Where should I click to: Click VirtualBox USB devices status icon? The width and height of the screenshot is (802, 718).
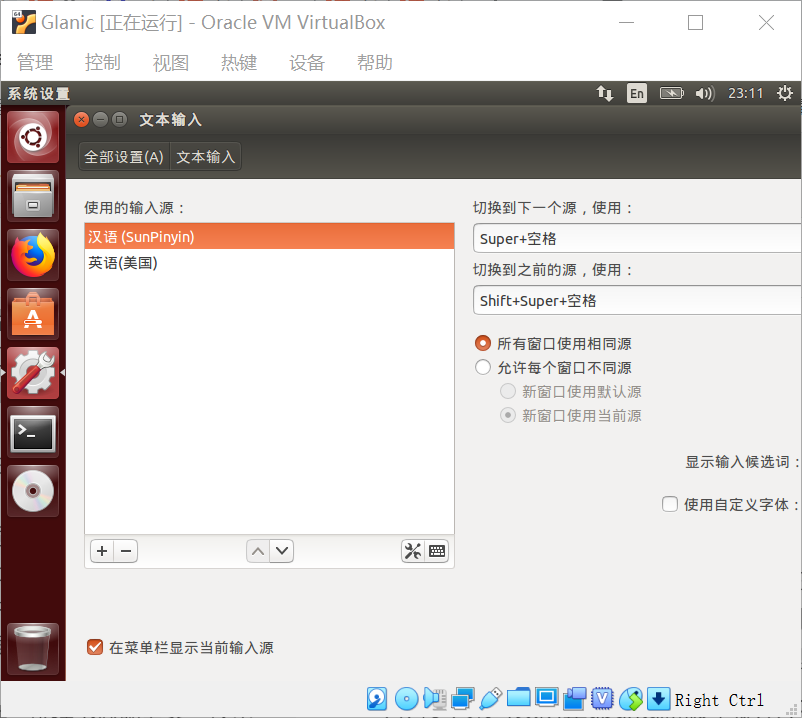[x=491, y=699]
